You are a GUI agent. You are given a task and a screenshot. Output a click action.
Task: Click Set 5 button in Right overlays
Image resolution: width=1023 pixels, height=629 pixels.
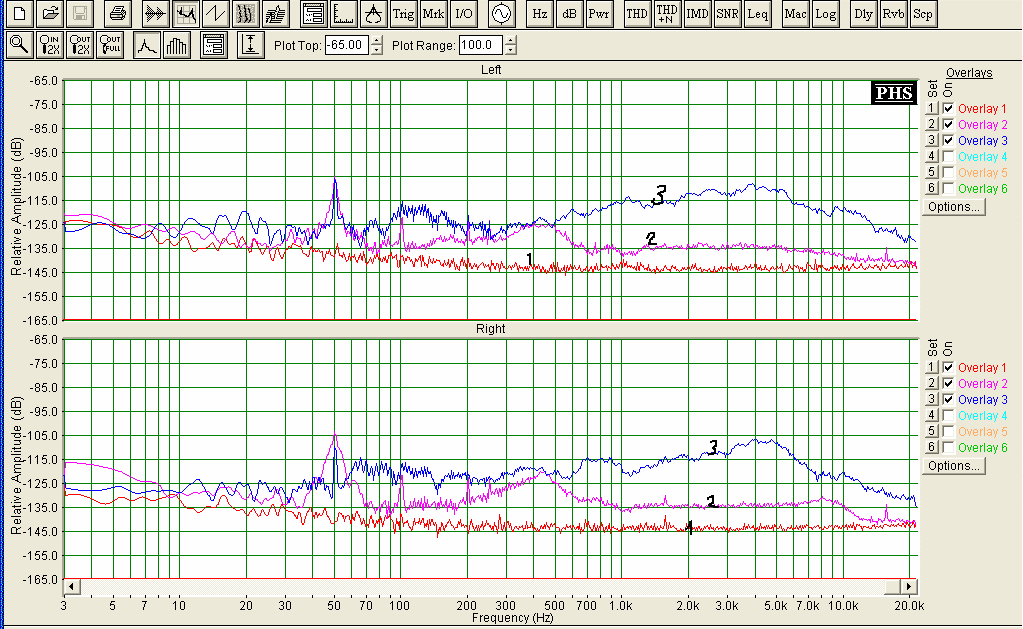932,431
